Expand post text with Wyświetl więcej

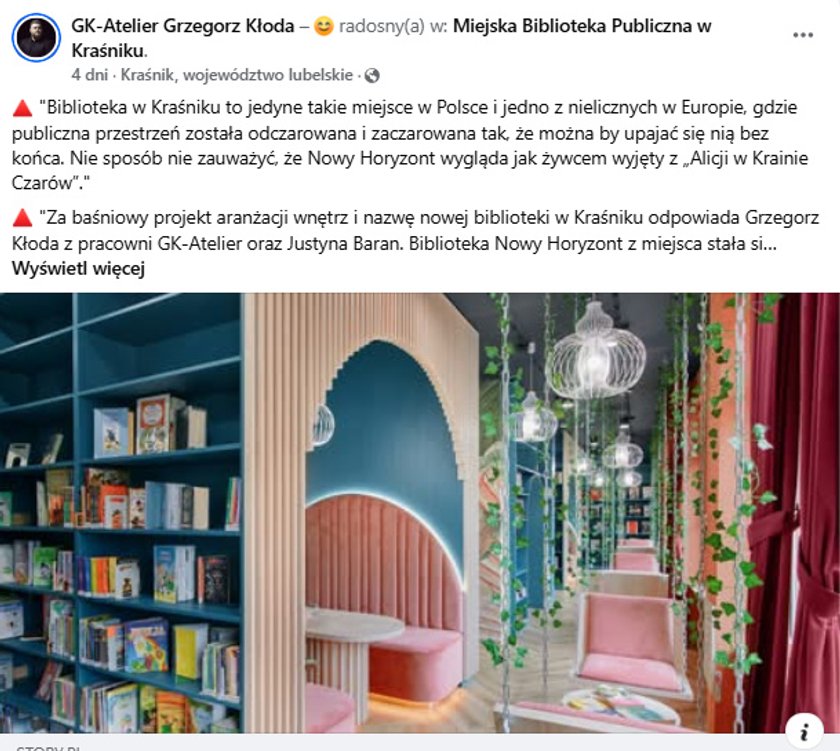[x=78, y=268]
